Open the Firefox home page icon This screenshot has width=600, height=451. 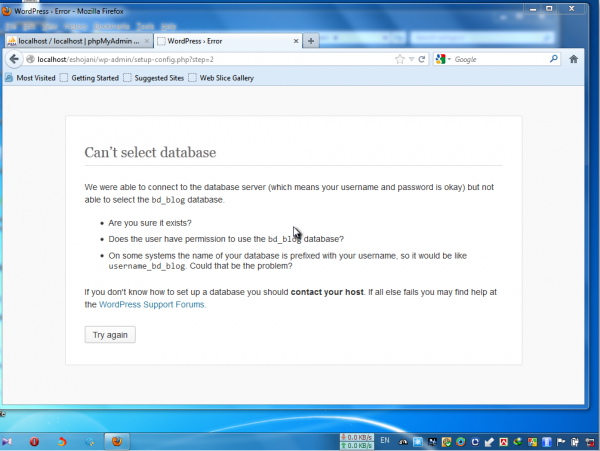[573, 59]
